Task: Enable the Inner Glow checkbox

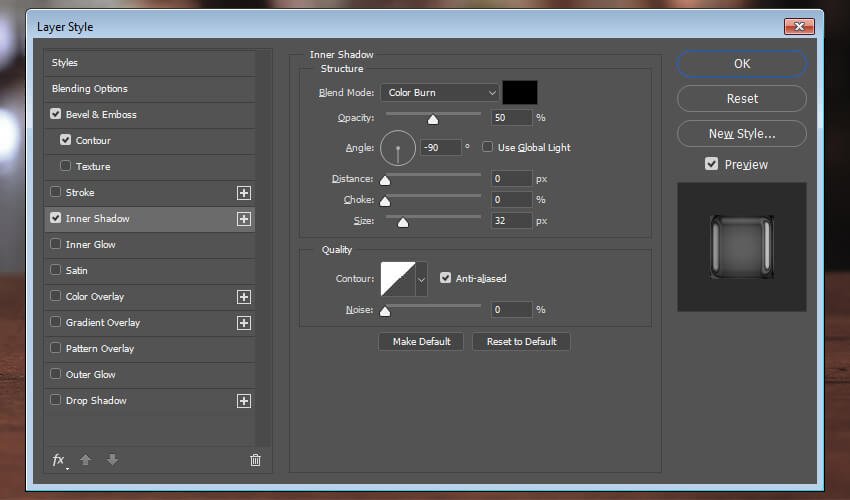Action: tap(55, 244)
